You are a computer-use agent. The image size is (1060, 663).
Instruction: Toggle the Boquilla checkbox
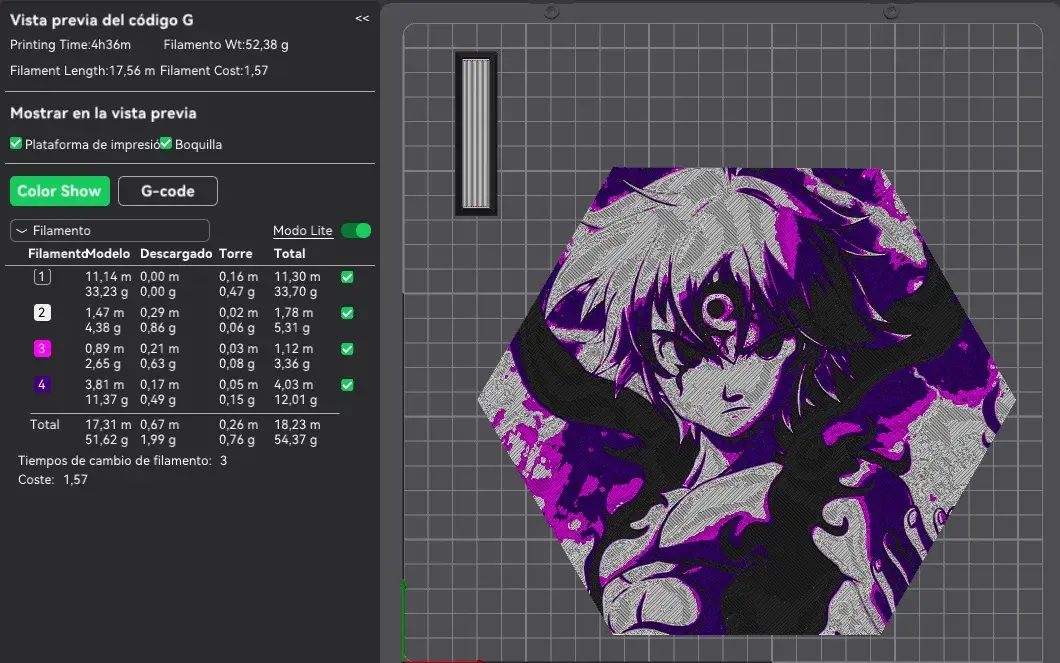click(166, 143)
